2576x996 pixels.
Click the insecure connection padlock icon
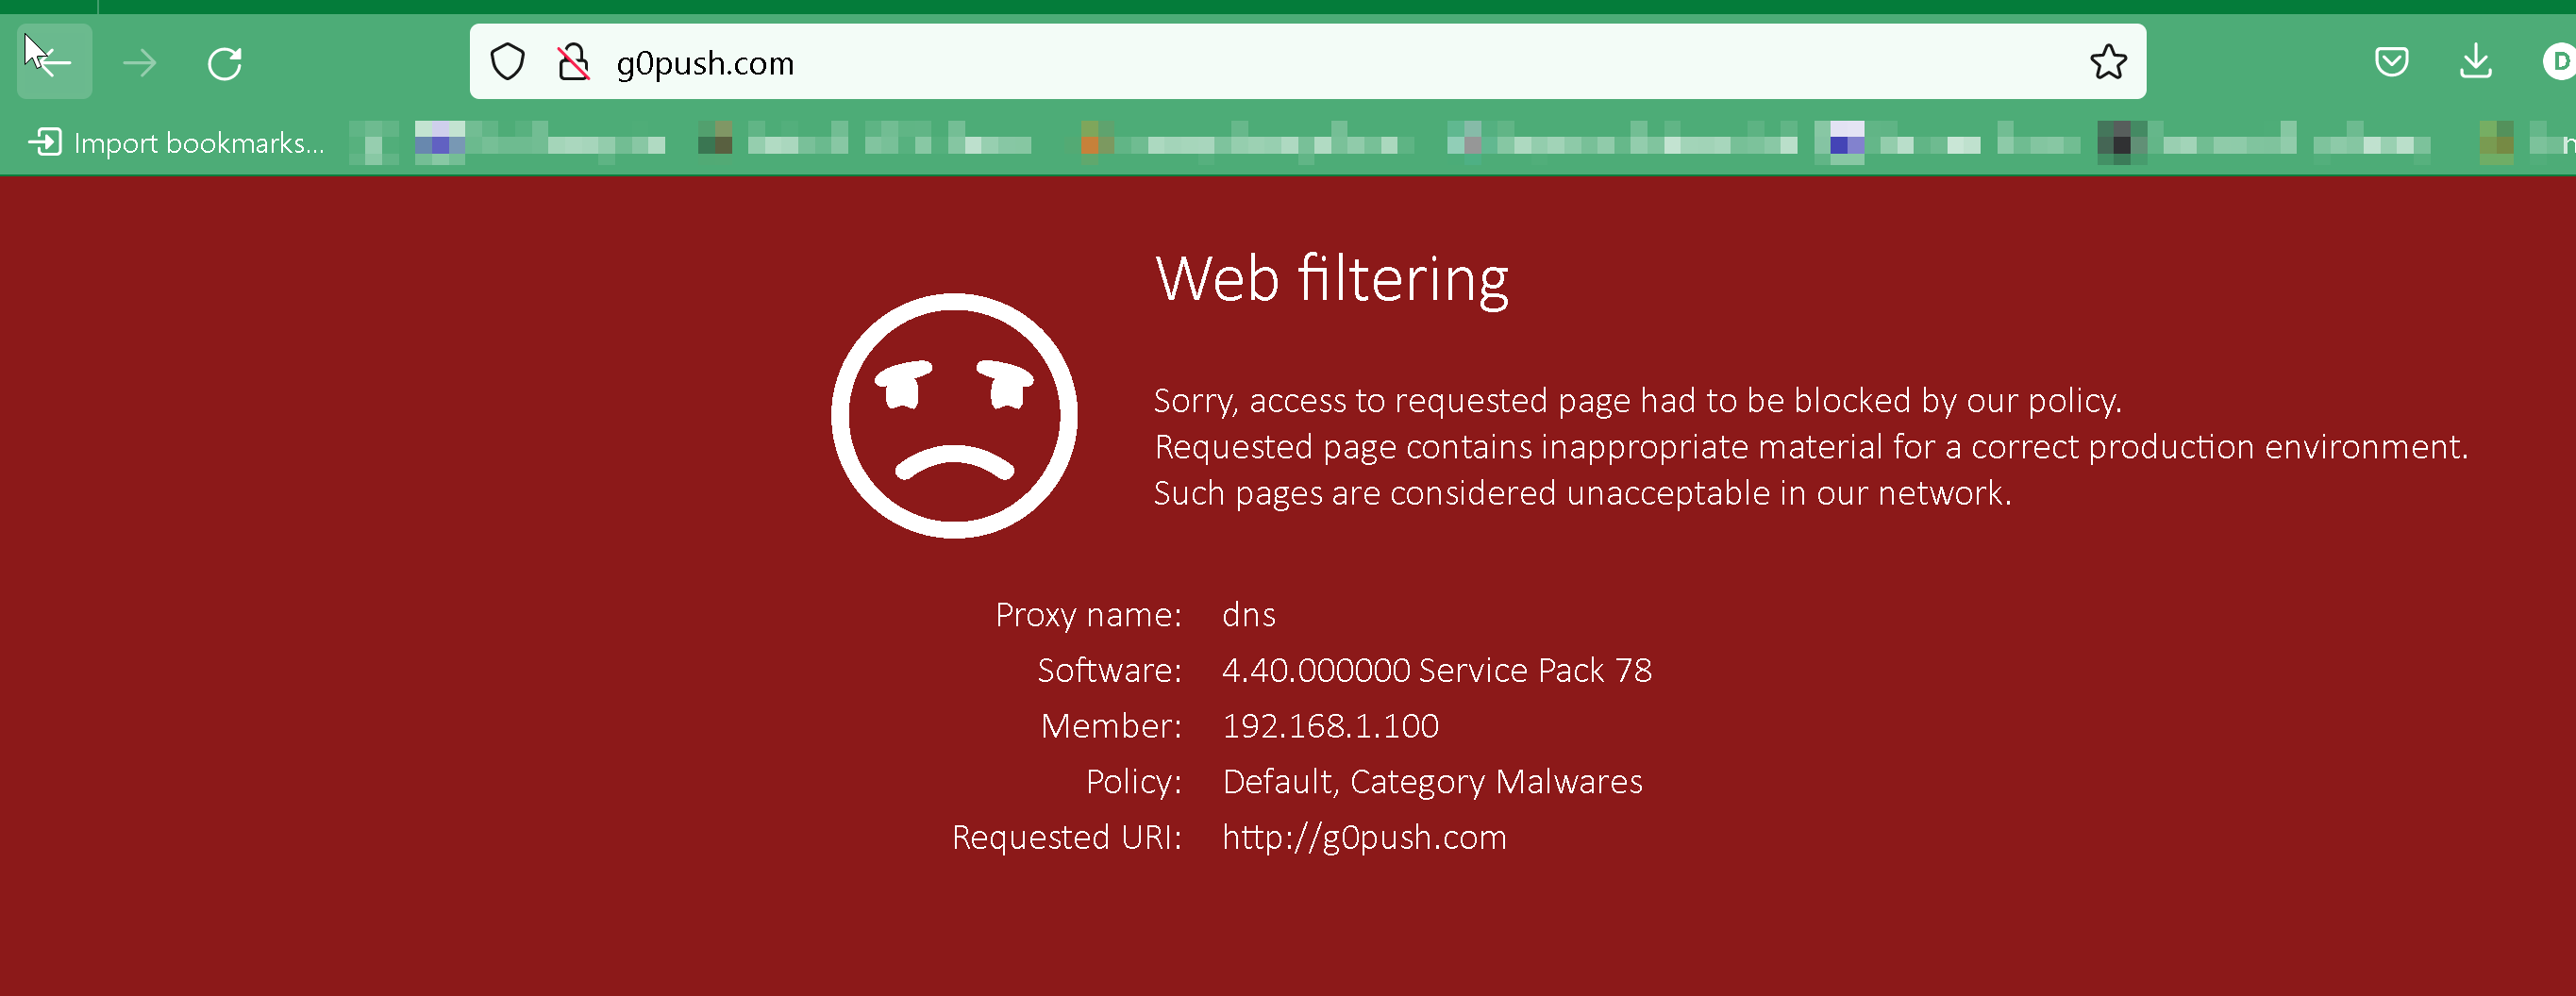click(573, 62)
